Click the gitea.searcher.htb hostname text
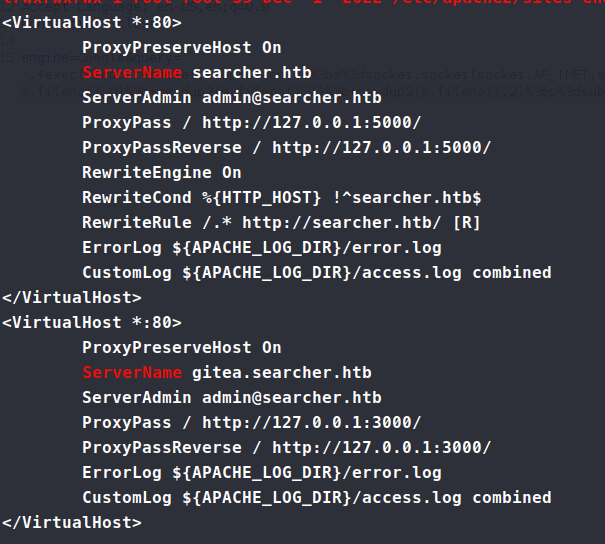605x544 pixels. point(281,372)
